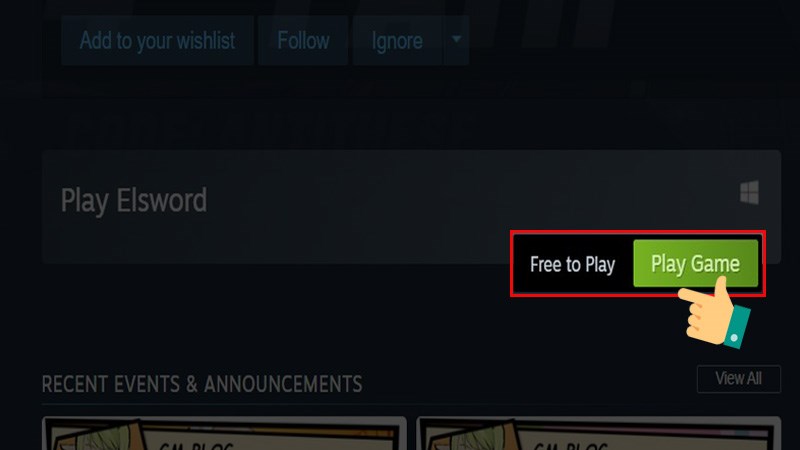This screenshot has height=450, width=800.
Task: Open the dropdown arrow beside Ignore
Action: [x=456, y=40]
